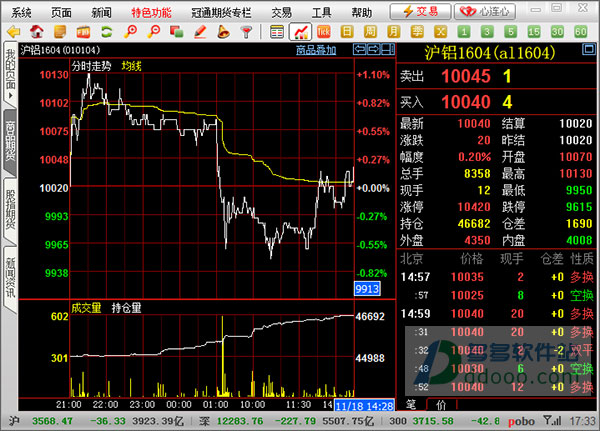Image resolution: width=600 pixels, height=431 pixels.
Task: Click the 均线 legend label
Action: click(132, 66)
